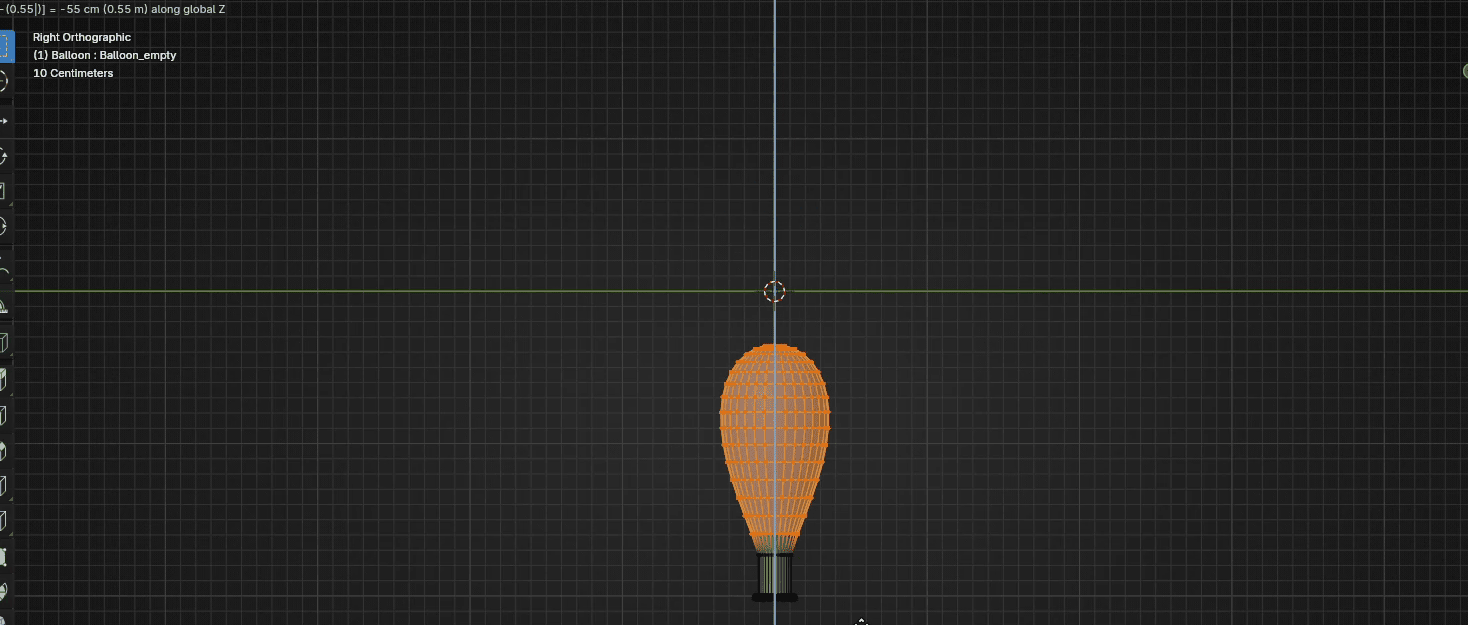This screenshot has height=625, width=1468.
Task: Click the 3D cursor at world origin
Action: pos(774,291)
